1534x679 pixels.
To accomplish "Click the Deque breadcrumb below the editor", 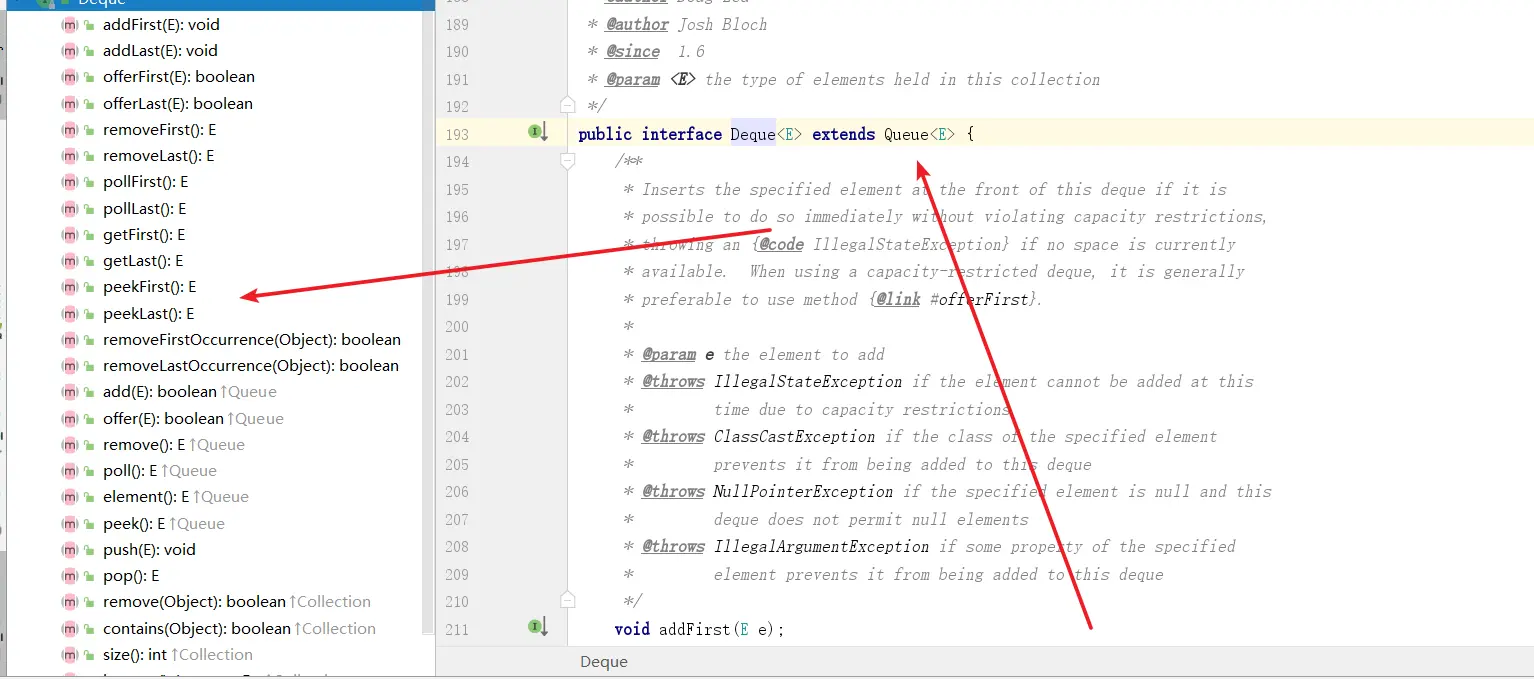I will click(x=604, y=662).
